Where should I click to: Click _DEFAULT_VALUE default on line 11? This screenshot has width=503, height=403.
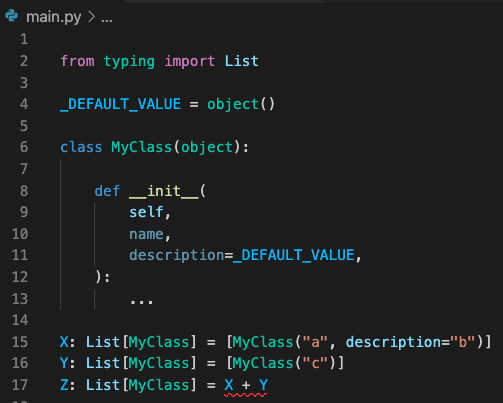294,256
